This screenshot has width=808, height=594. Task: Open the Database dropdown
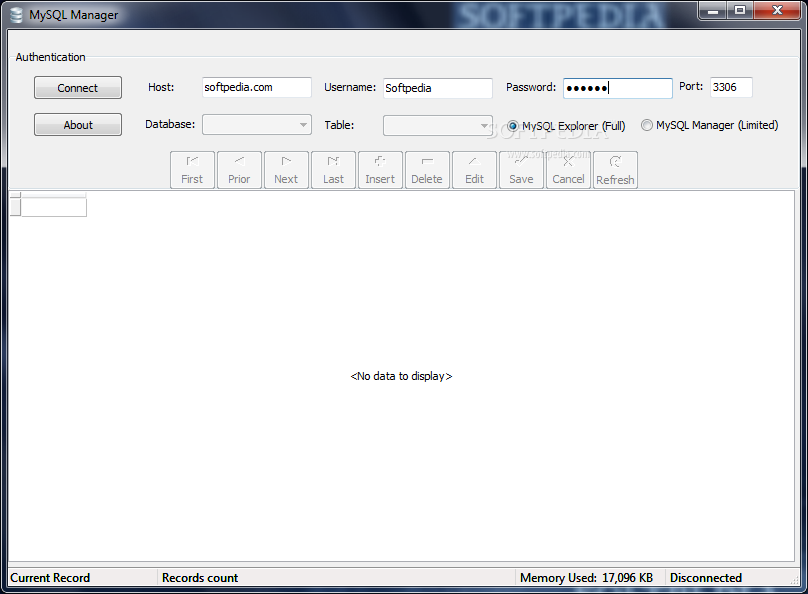pyautogui.click(x=257, y=125)
